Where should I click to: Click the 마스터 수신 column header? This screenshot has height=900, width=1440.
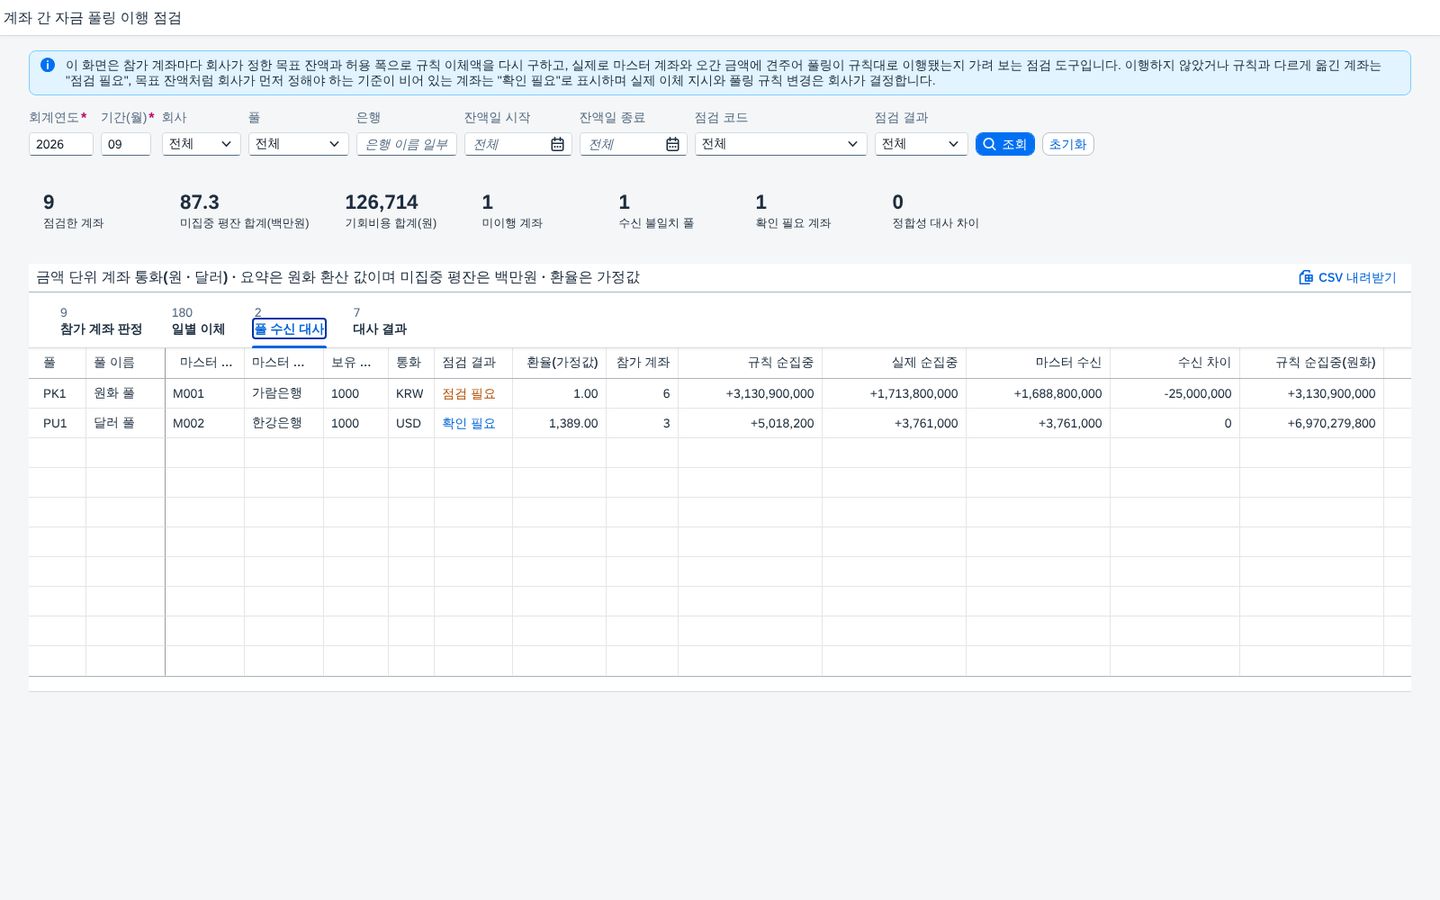coord(1038,363)
